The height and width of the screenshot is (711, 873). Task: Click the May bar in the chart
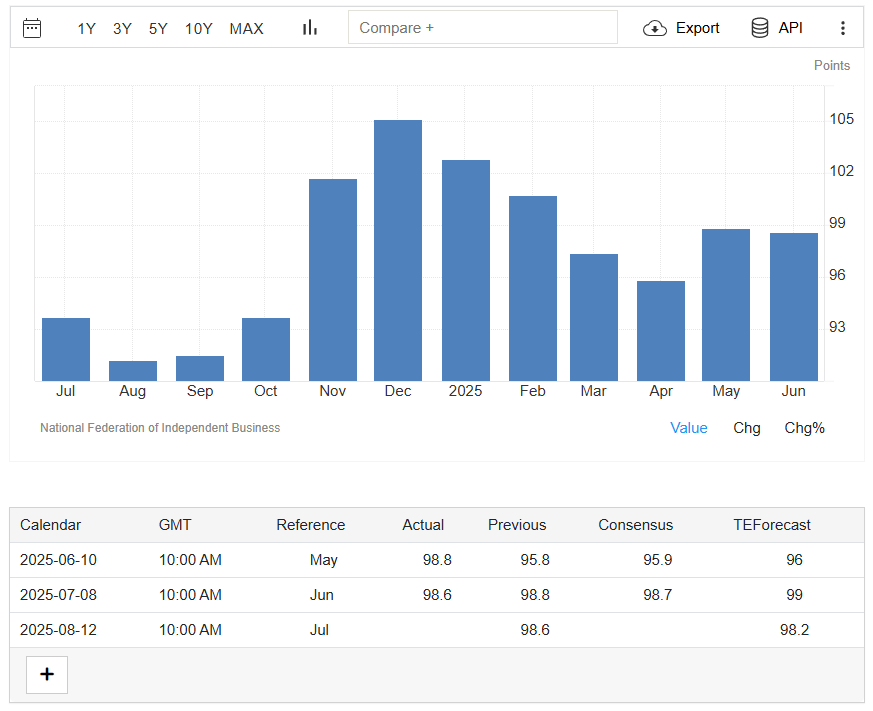coord(726,305)
